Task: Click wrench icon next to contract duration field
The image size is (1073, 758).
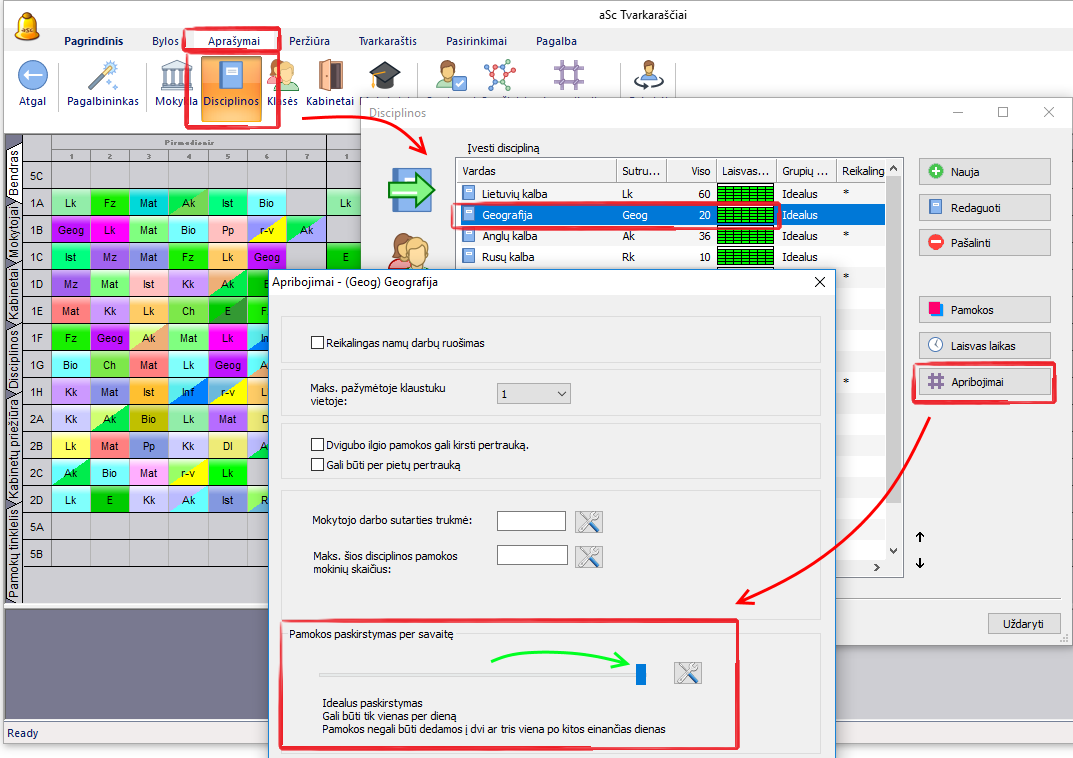Action: [589, 521]
